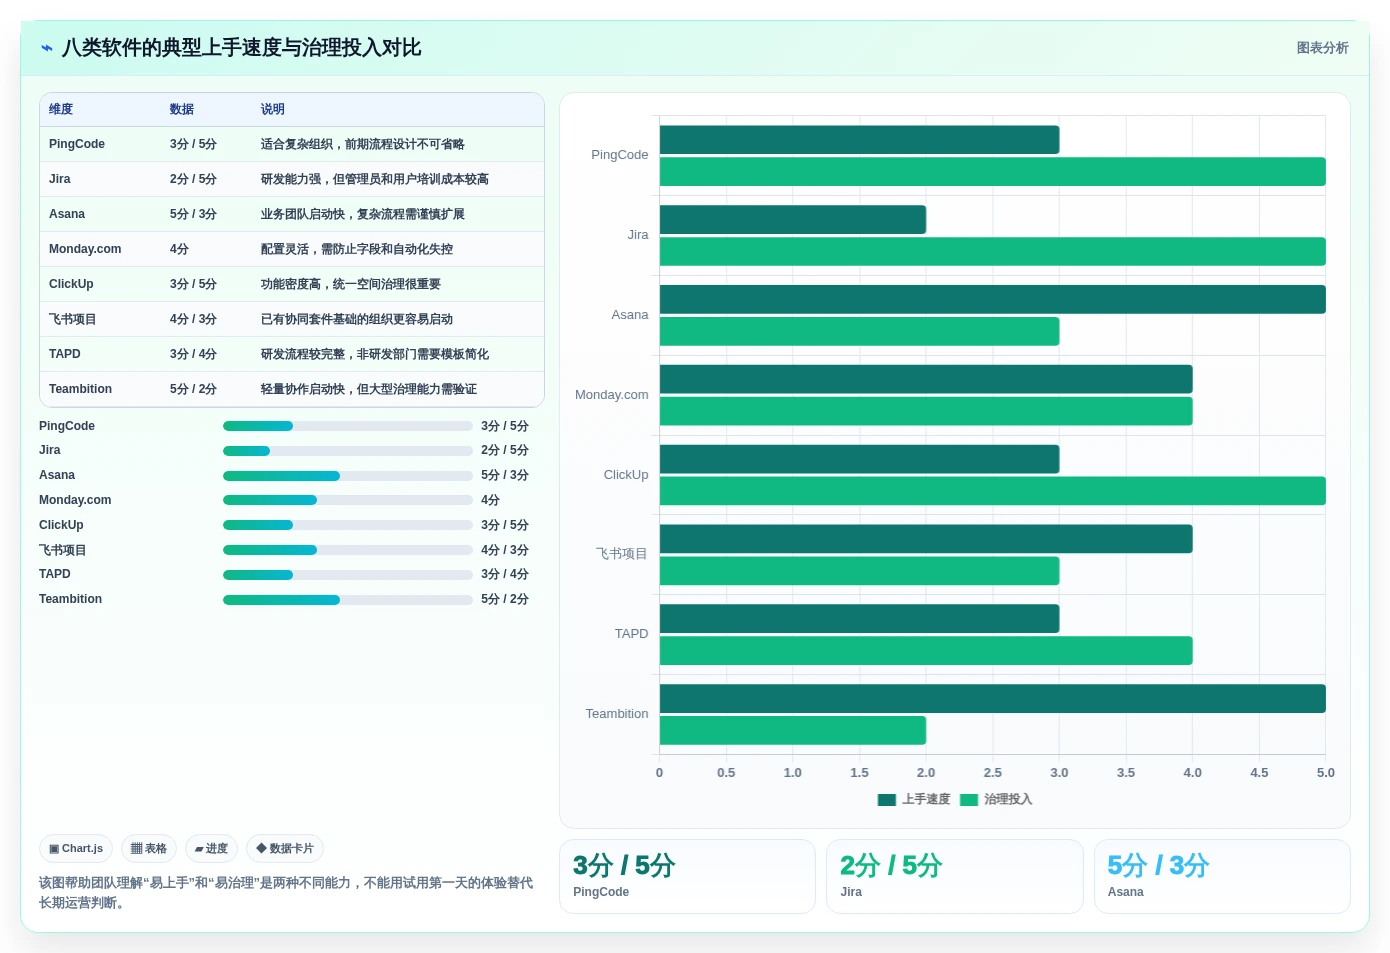Image resolution: width=1390 pixels, height=953 pixels.
Task: Select the Chart.js tag chip
Action: pyautogui.click(x=76, y=849)
